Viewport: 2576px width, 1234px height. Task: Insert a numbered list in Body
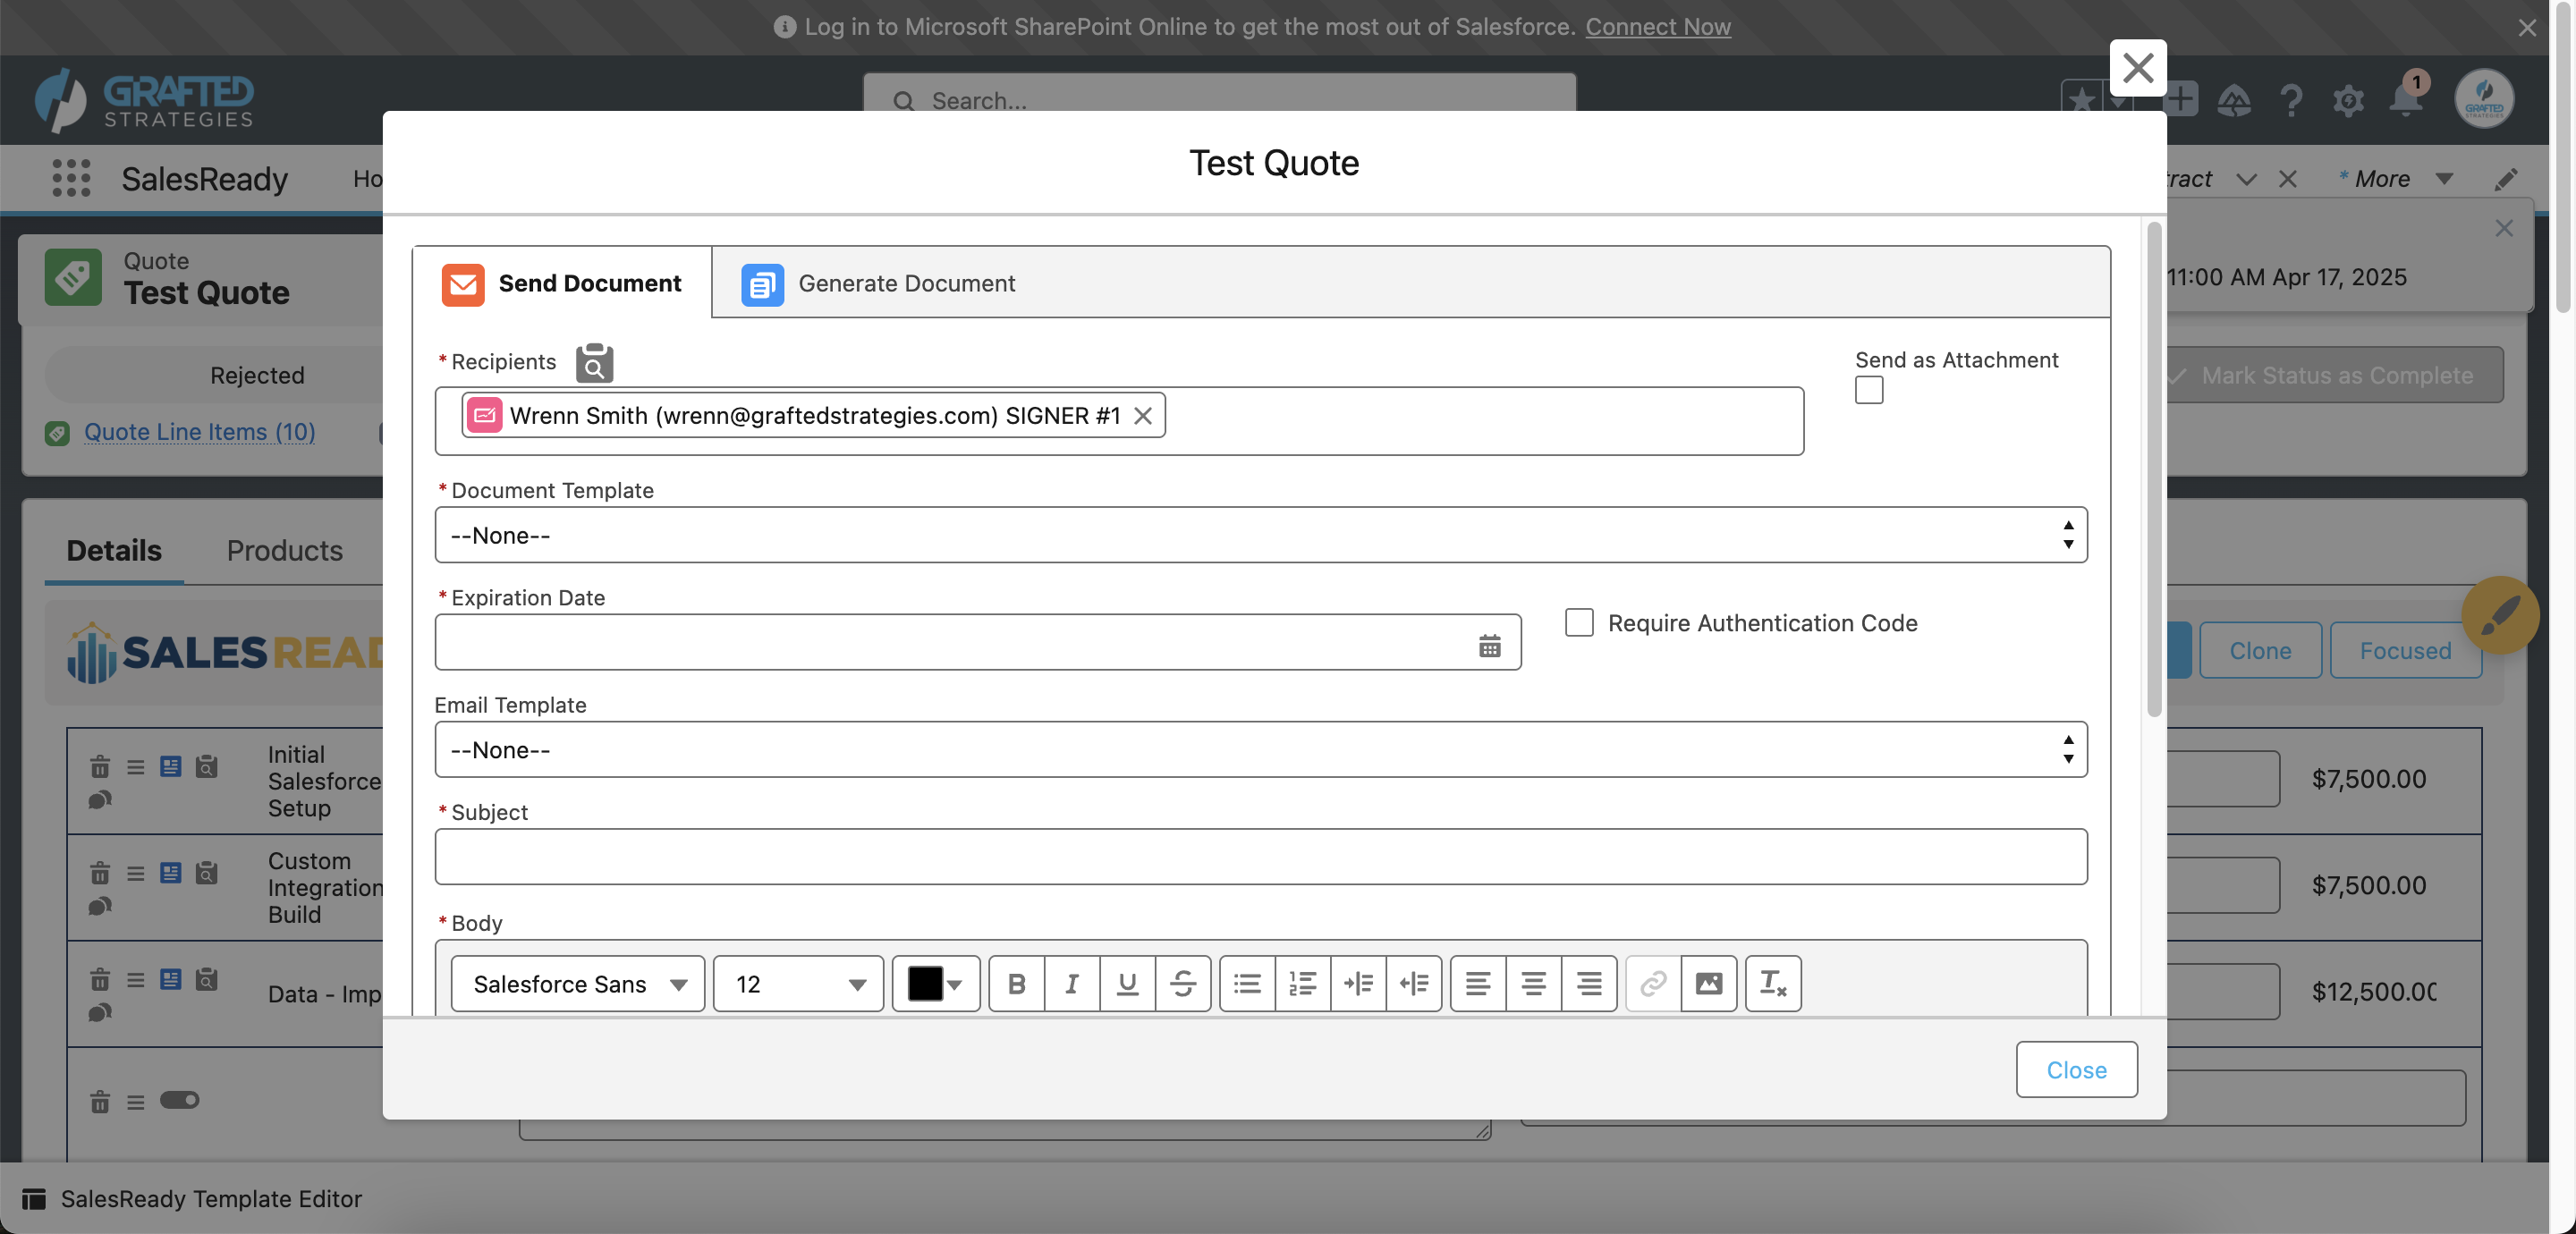click(x=1302, y=984)
